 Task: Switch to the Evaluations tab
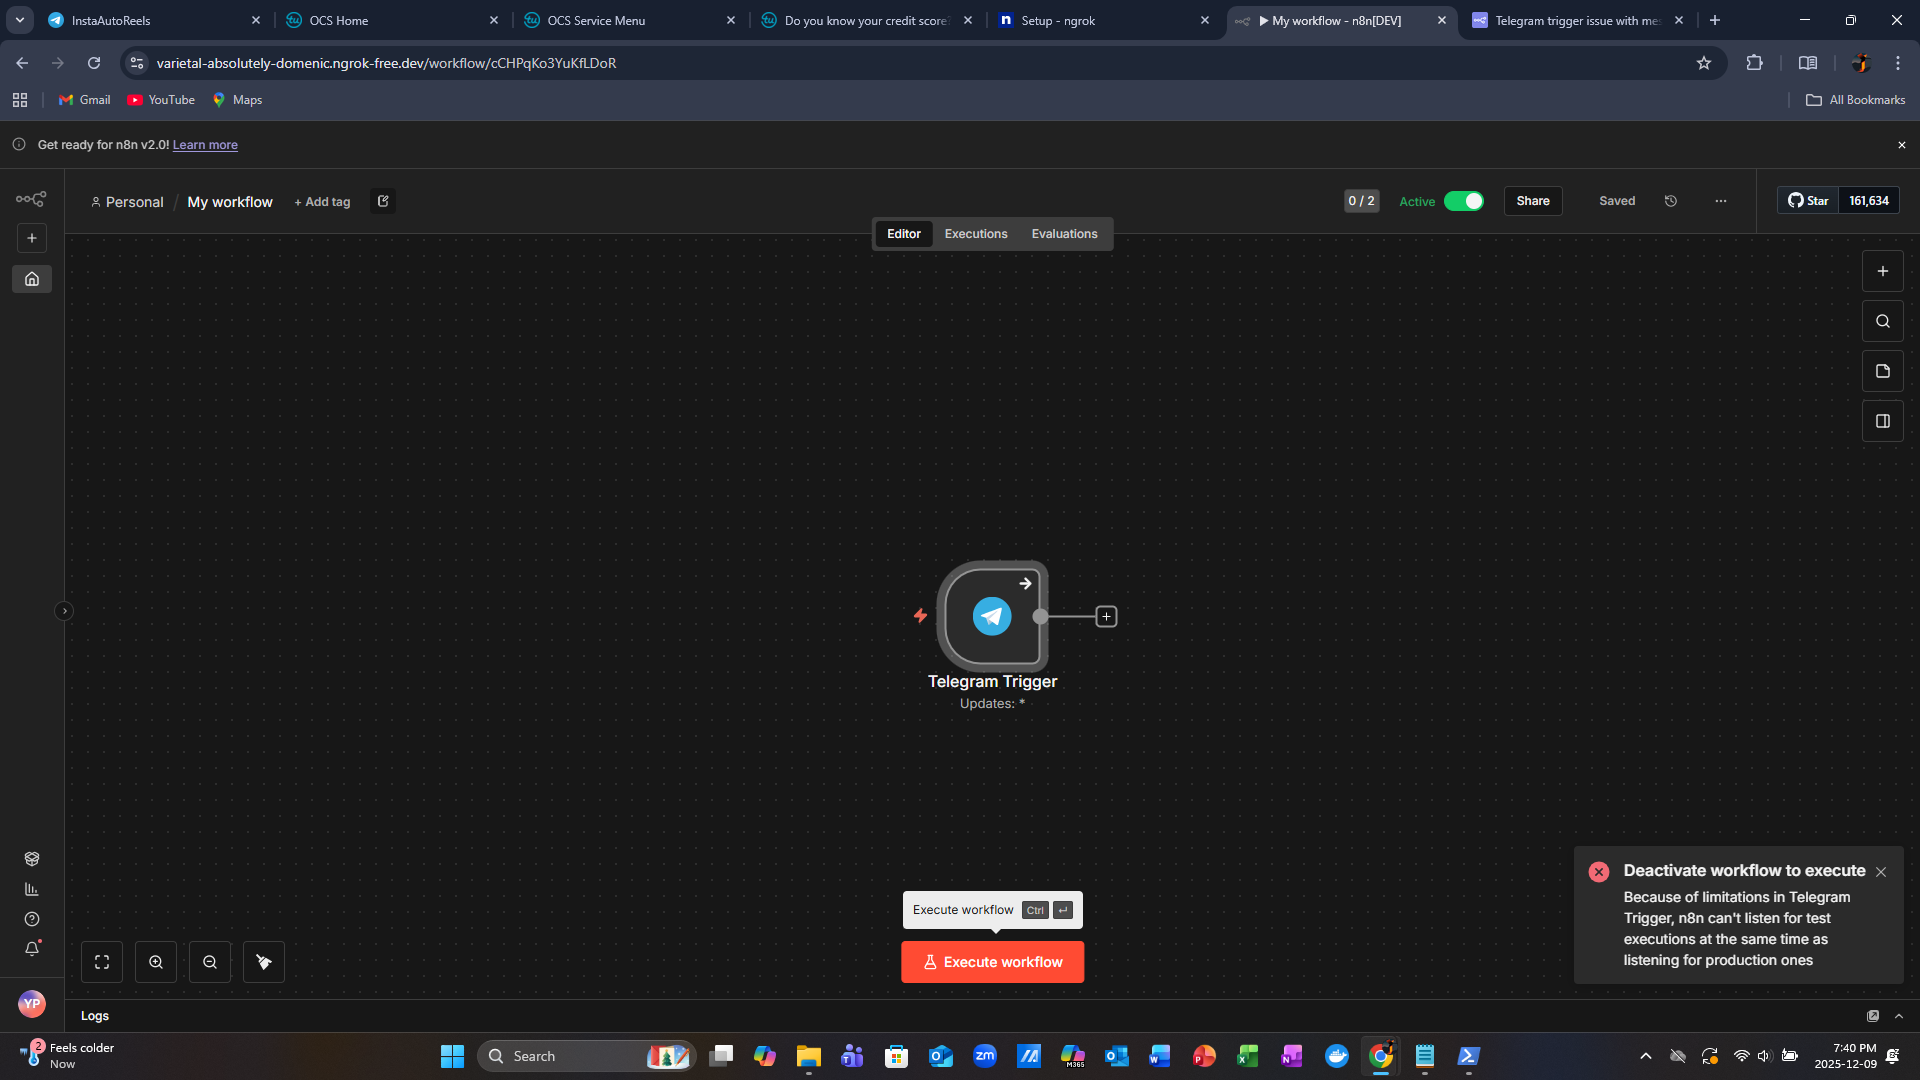[x=1064, y=233]
